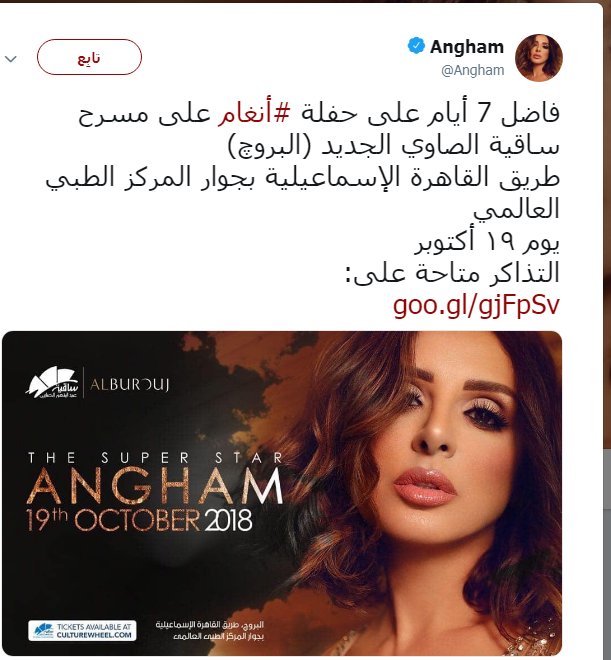This screenshot has width=611, height=660.
Task: Click the large ANGHAM title on the poster
Action: (x=155, y=486)
